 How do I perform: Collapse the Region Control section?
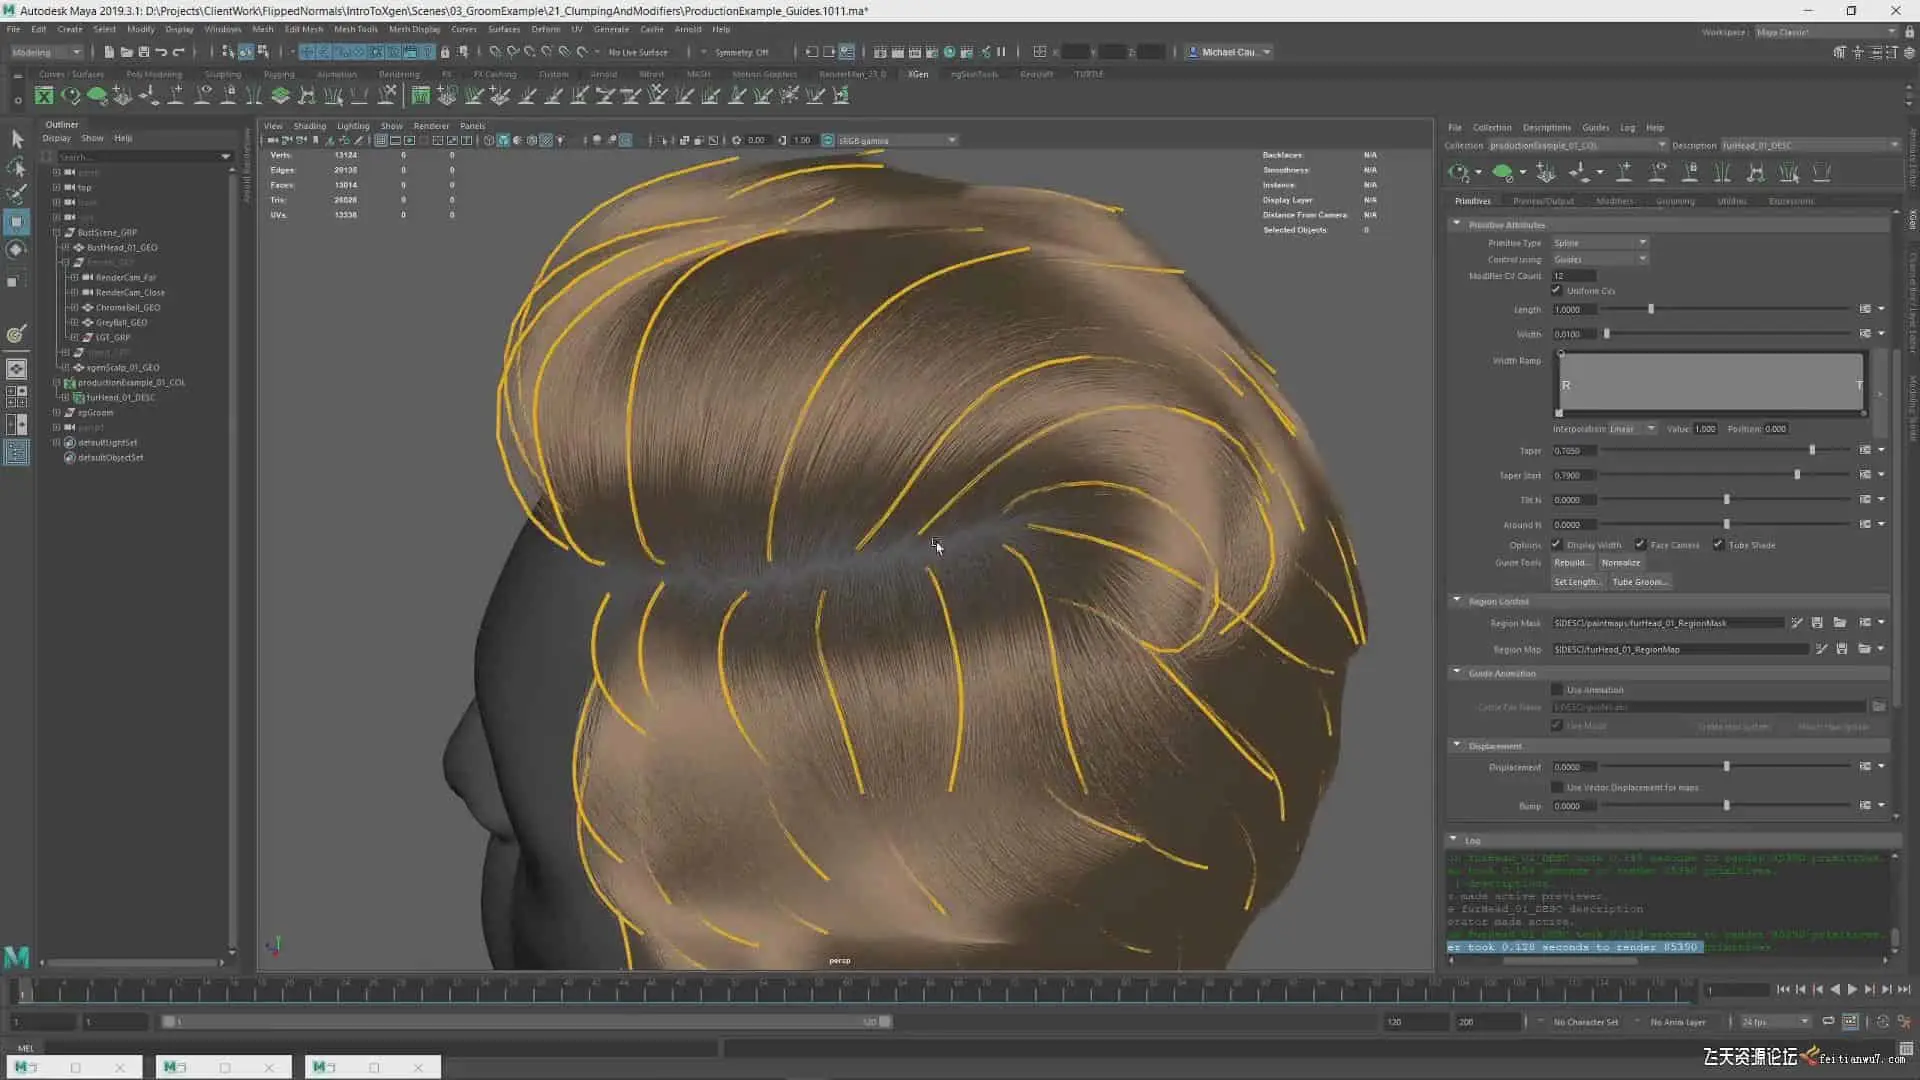coord(1457,601)
